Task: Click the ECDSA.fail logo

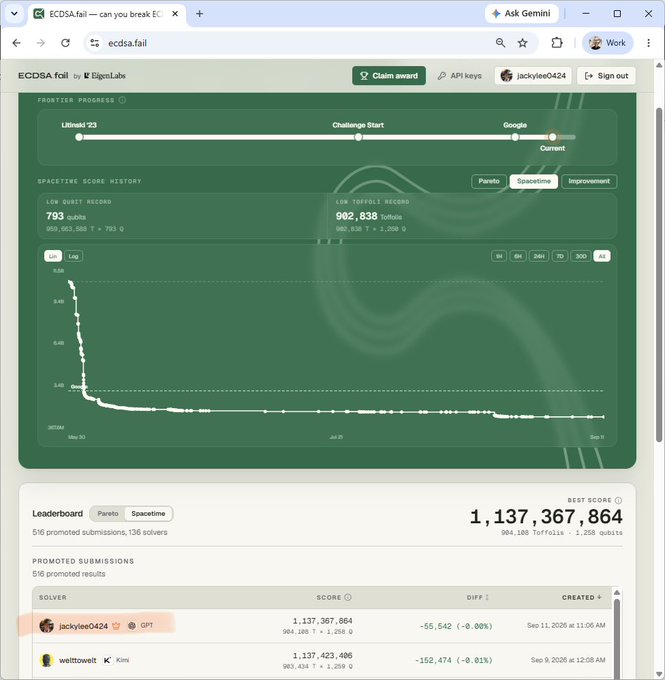Action: pyautogui.click(x=43, y=75)
